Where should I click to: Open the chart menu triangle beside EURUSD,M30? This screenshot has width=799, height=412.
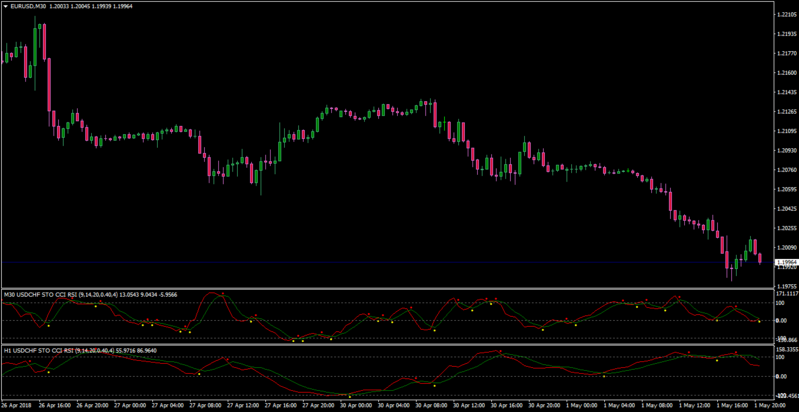(x=6, y=7)
